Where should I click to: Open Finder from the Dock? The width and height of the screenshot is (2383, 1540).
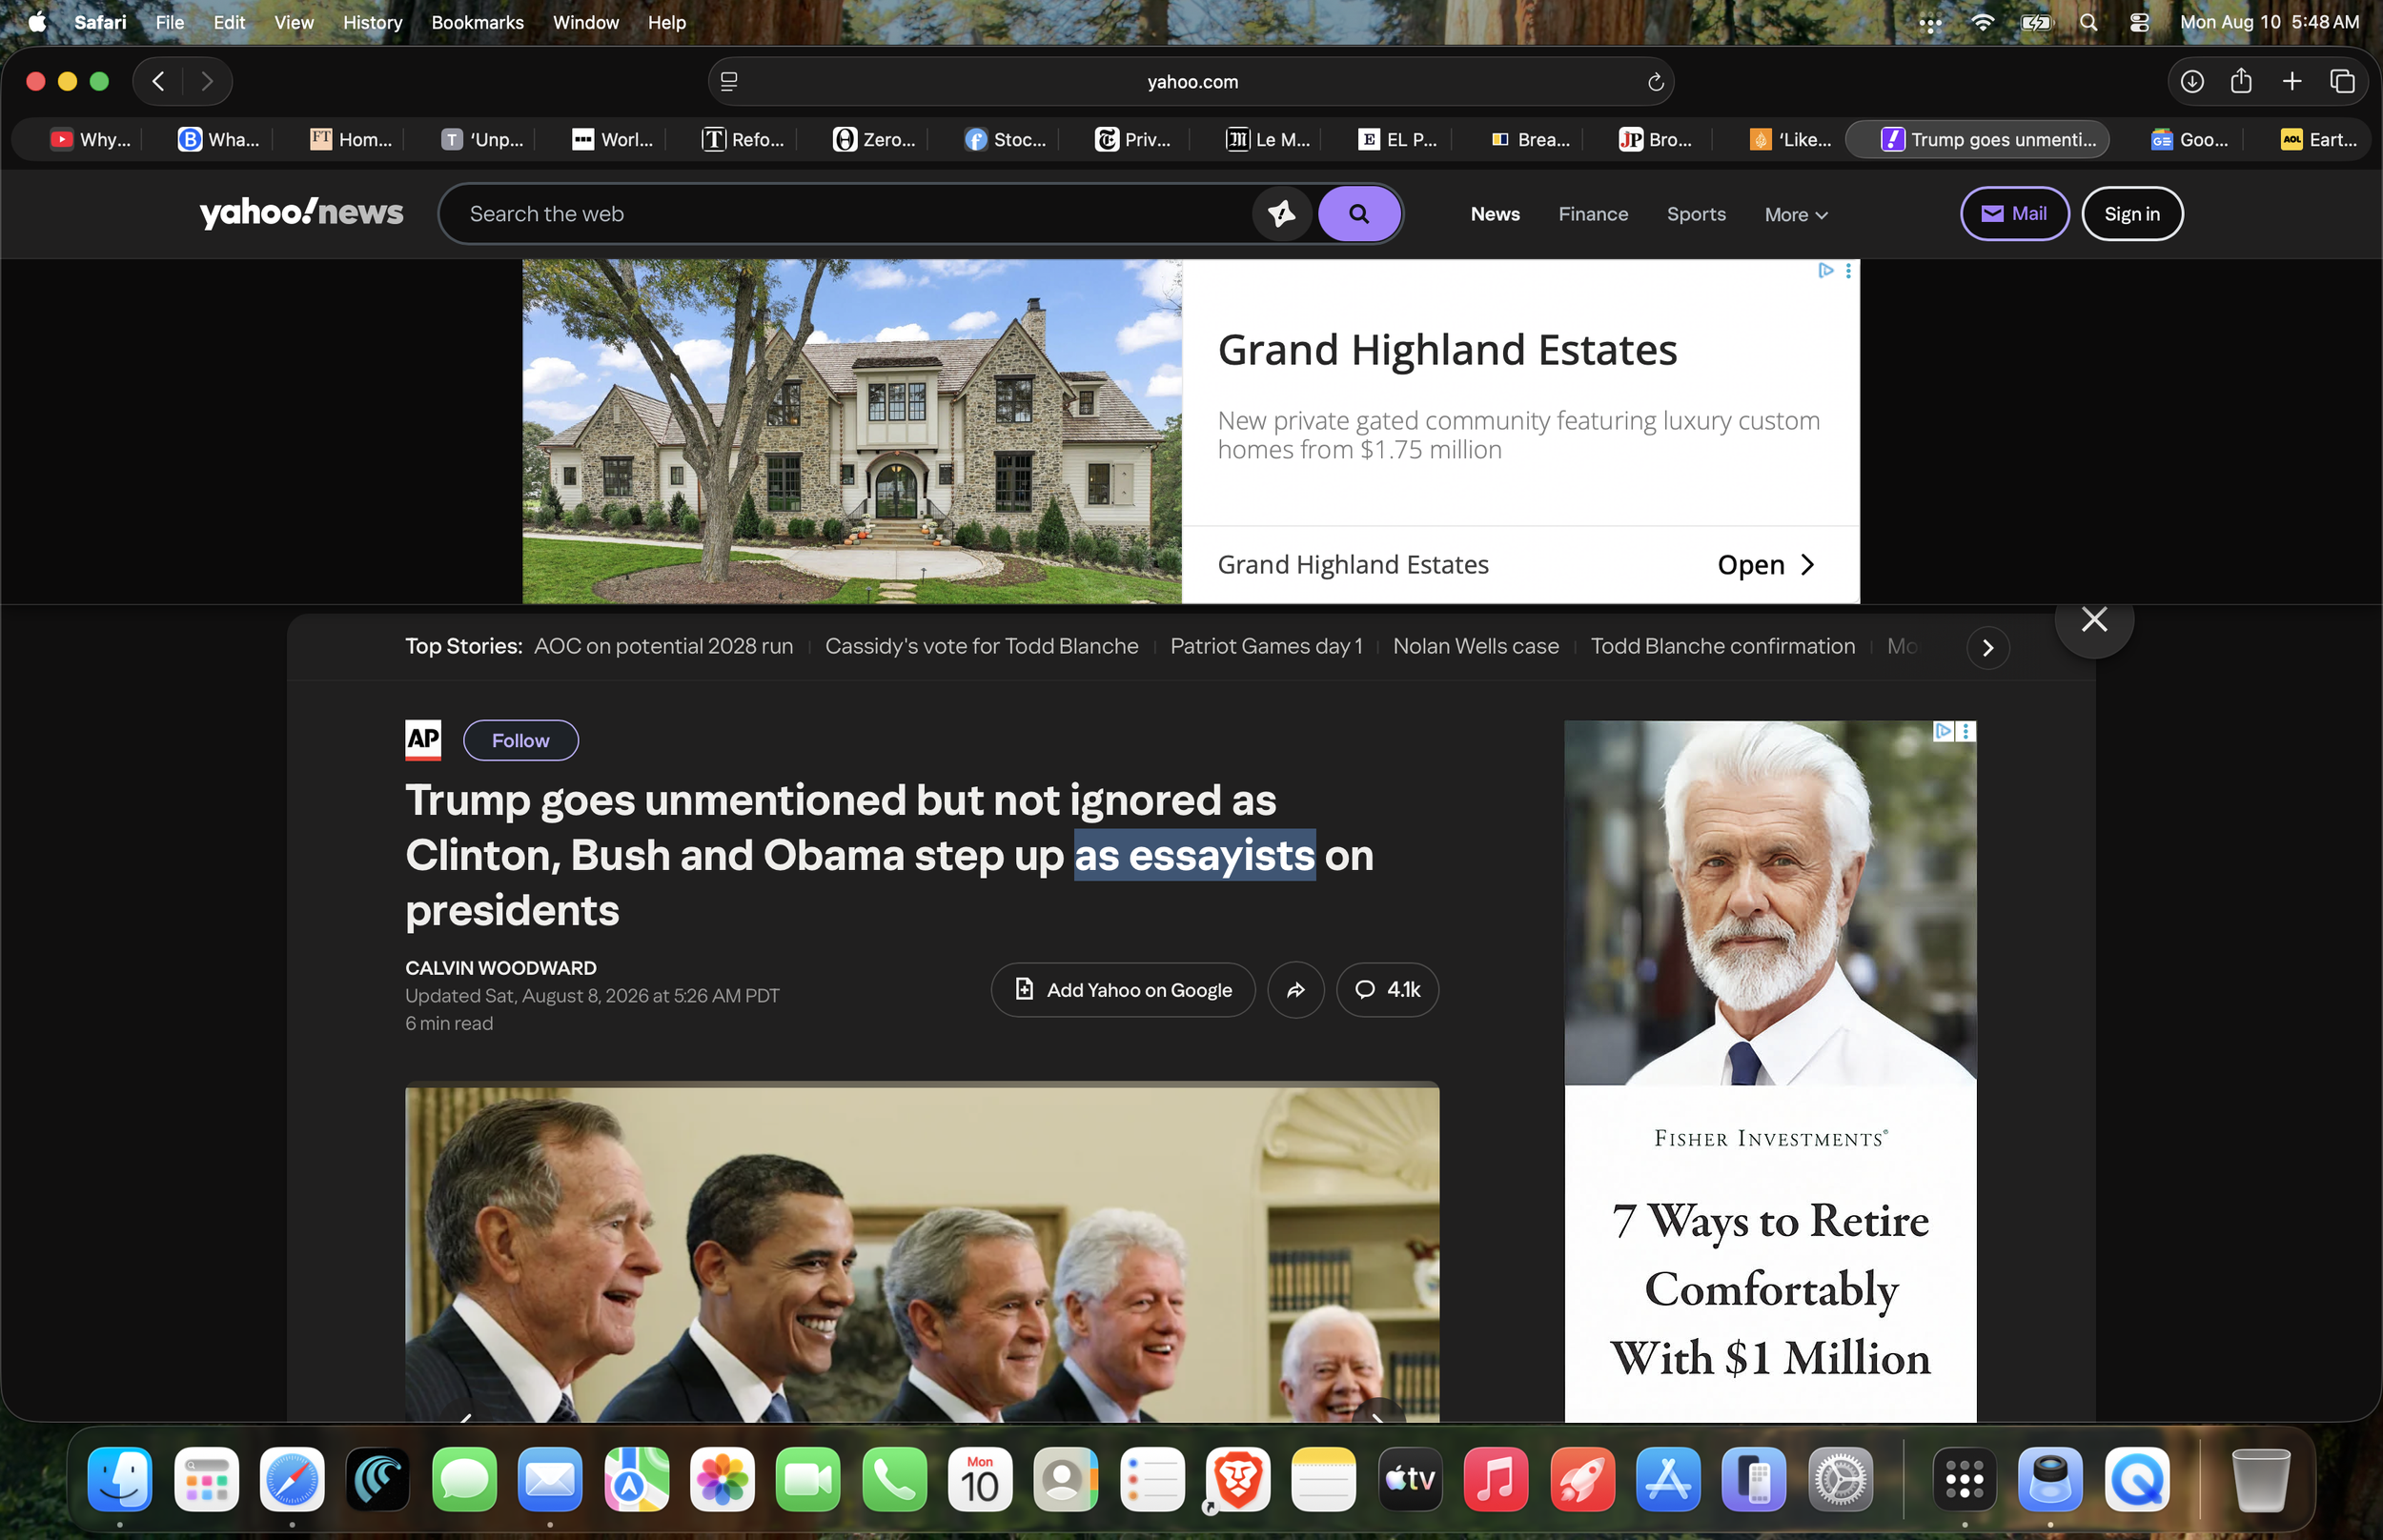(120, 1478)
